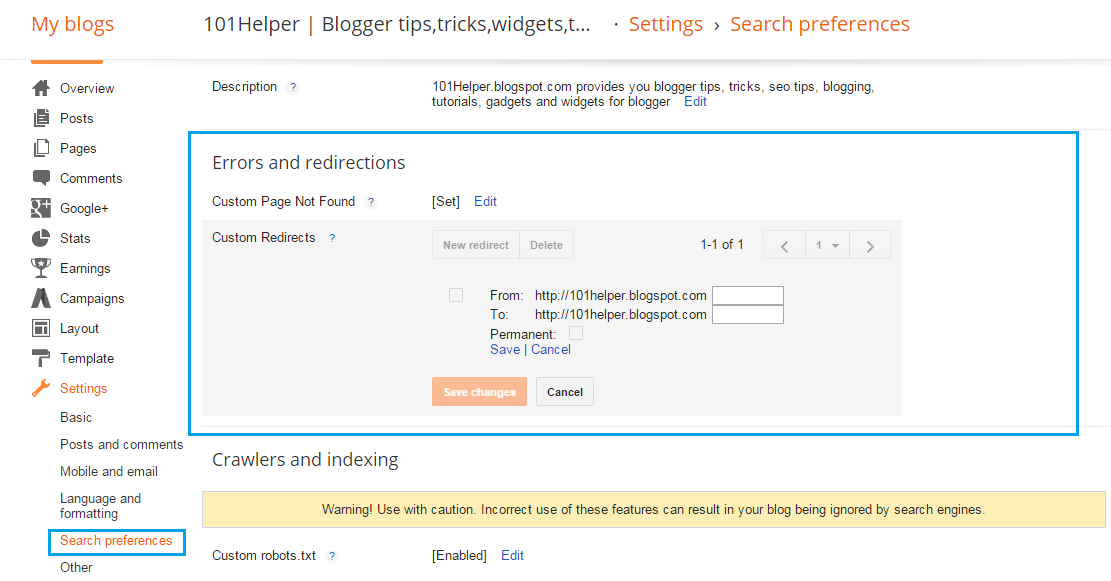
Task: Click the Google+ icon in sidebar
Action: [41, 208]
